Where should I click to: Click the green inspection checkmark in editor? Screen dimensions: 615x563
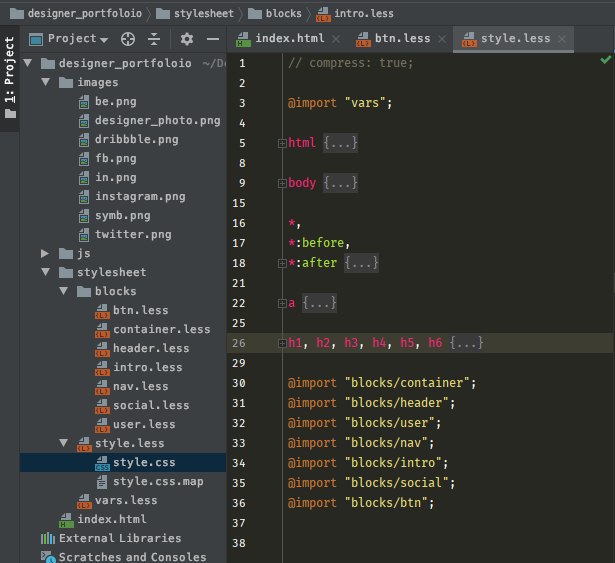point(605,60)
